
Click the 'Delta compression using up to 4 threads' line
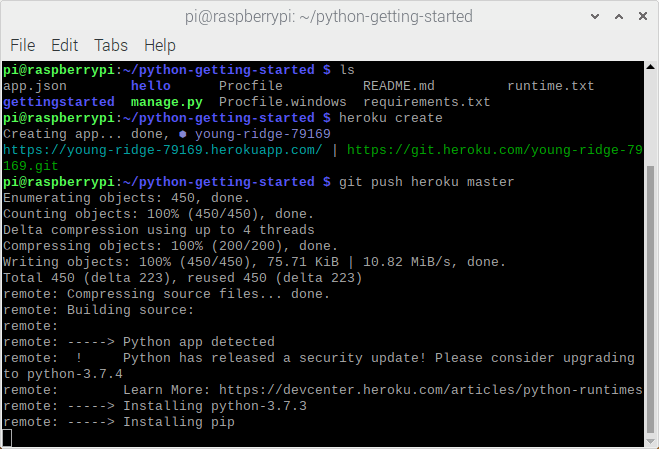point(158,230)
